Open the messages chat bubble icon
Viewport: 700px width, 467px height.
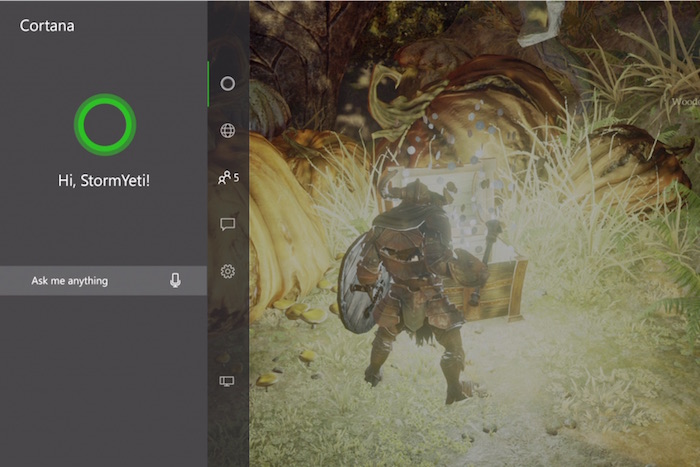227,225
